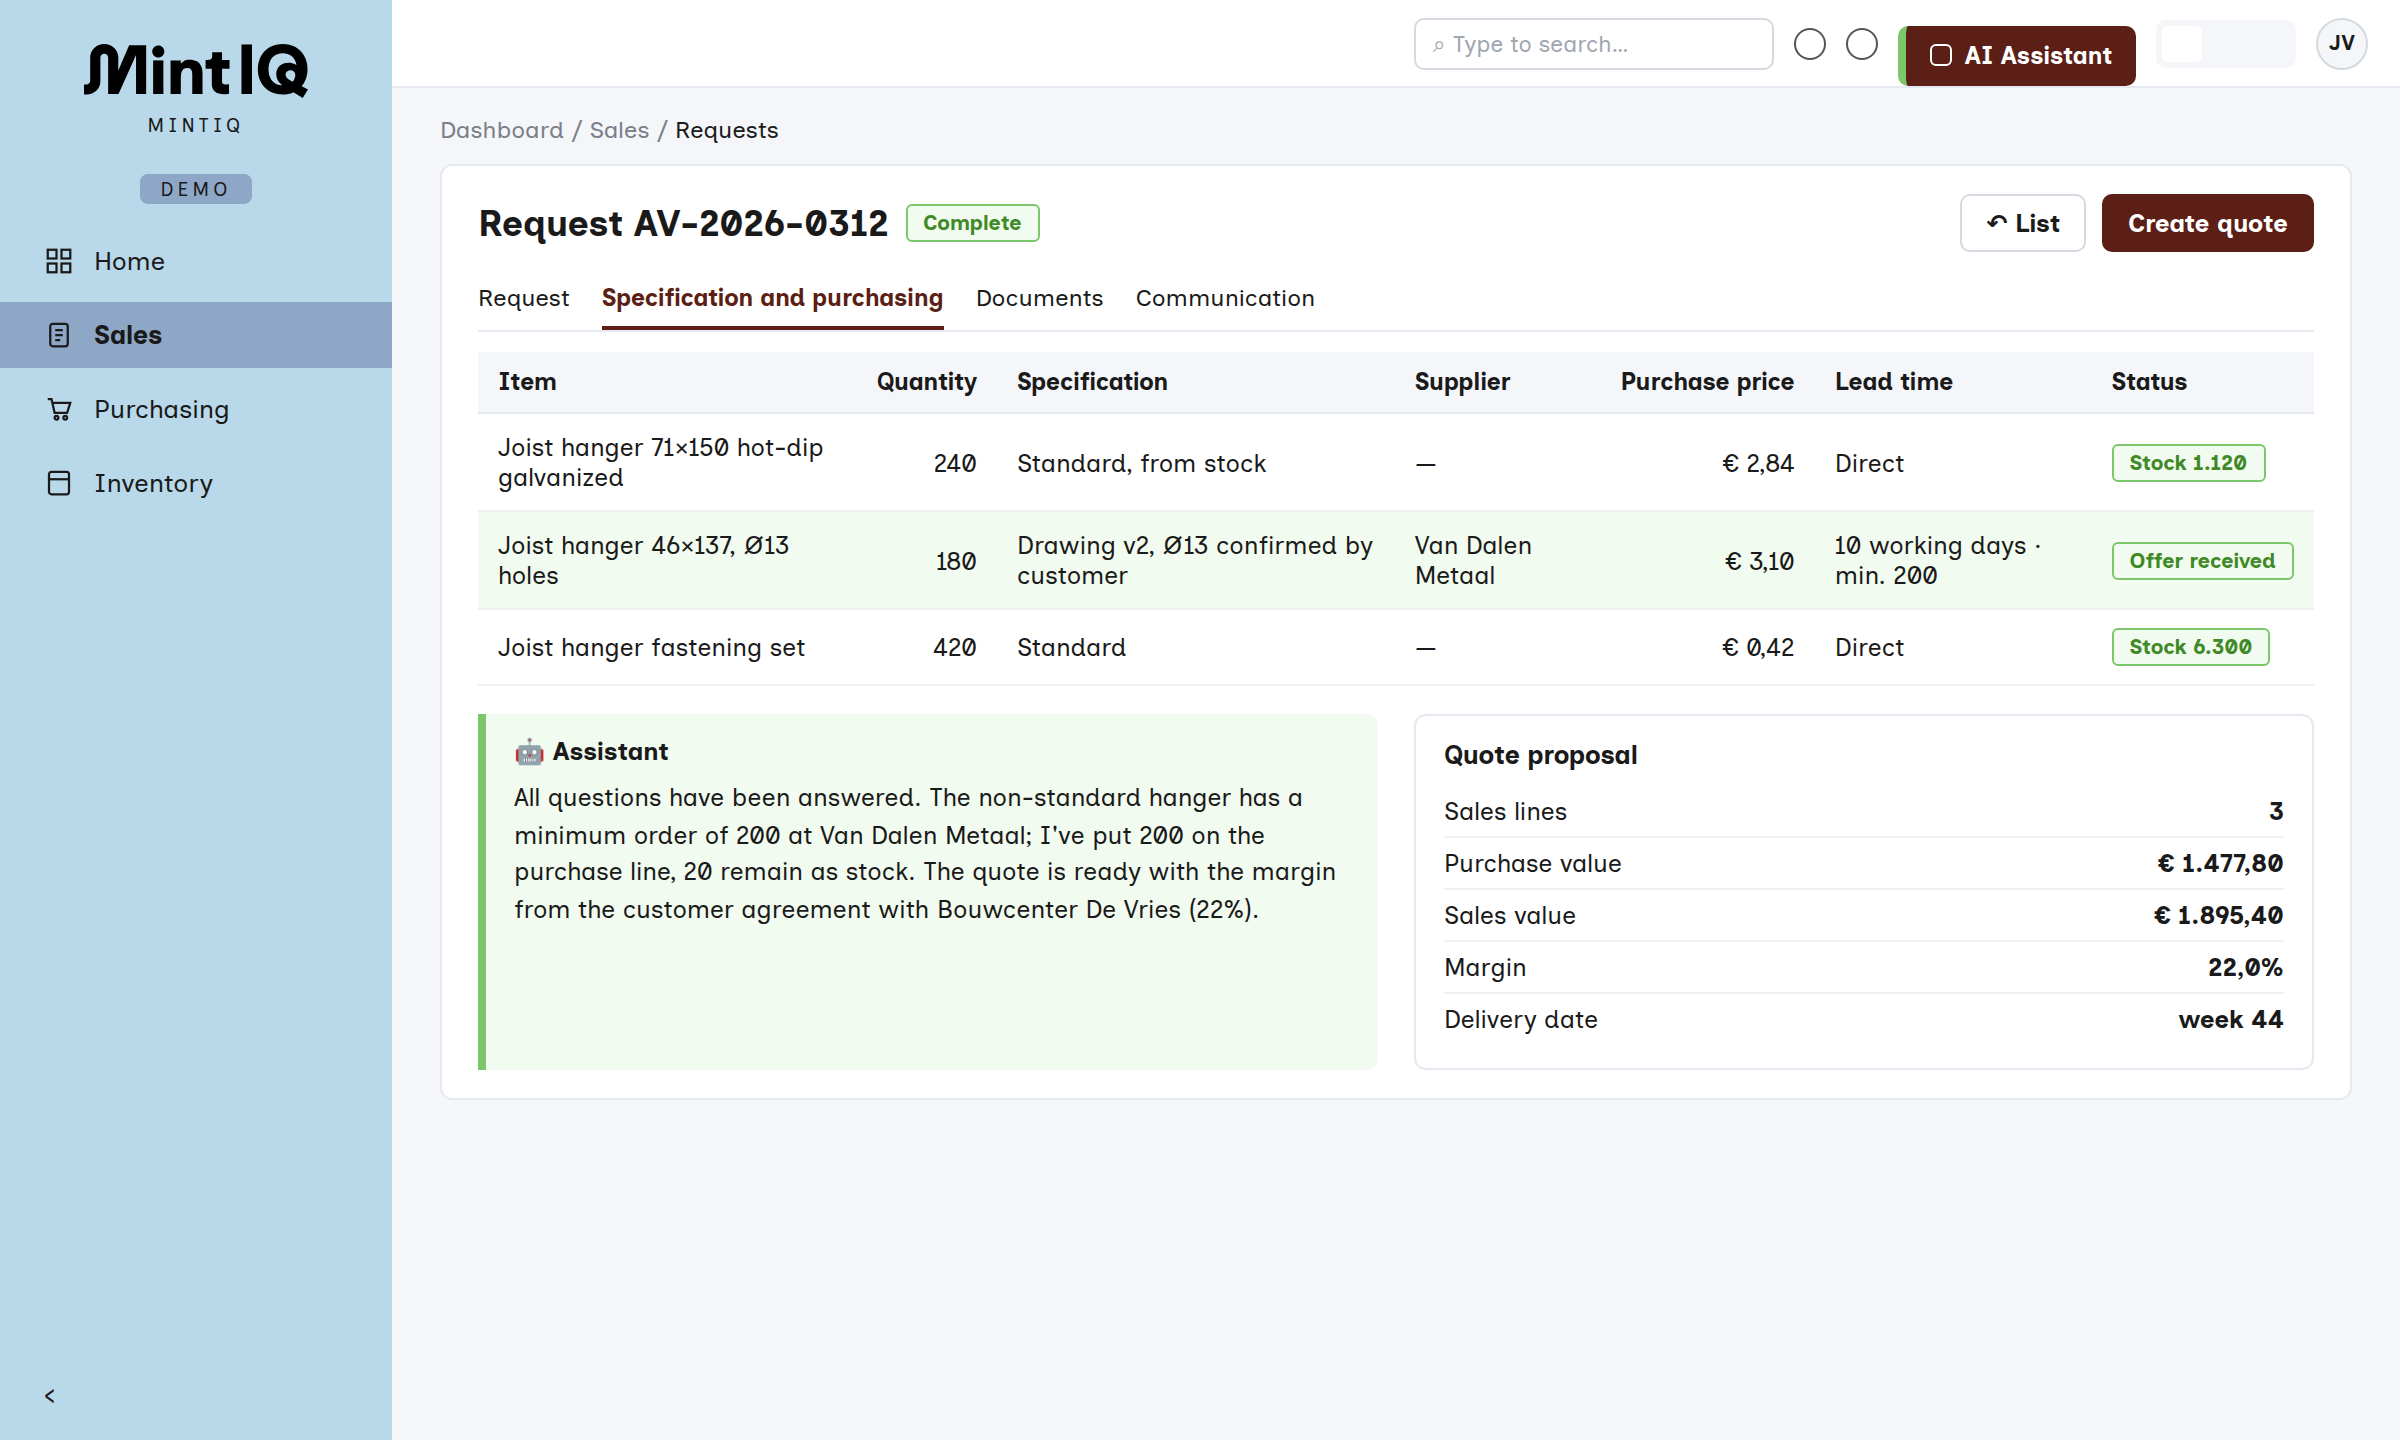Toggle the switch next to the JV avatar
The width and height of the screenshot is (2400, 1440).
(x=2225, y=44)
